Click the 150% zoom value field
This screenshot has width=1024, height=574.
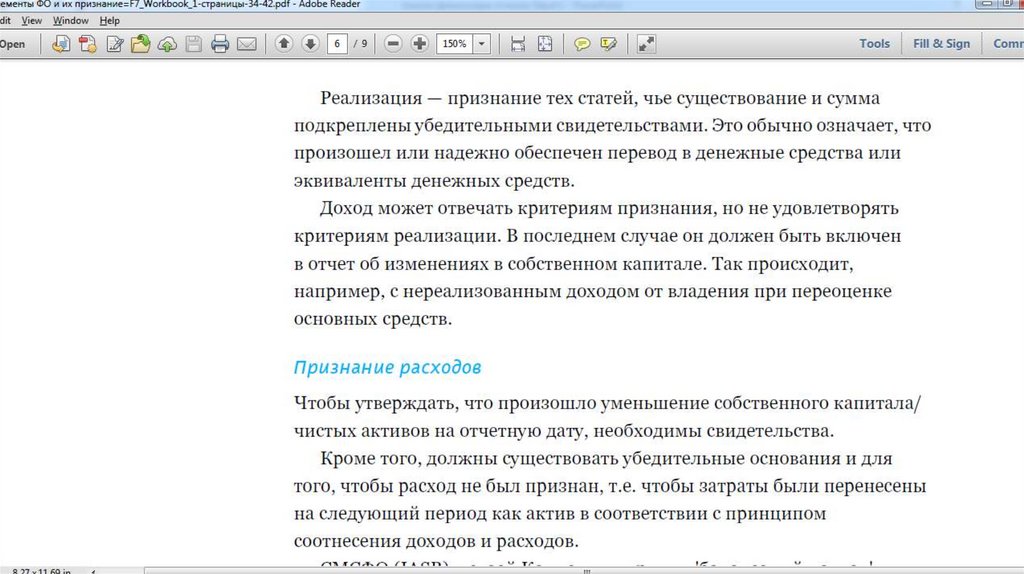coord(455,44)
